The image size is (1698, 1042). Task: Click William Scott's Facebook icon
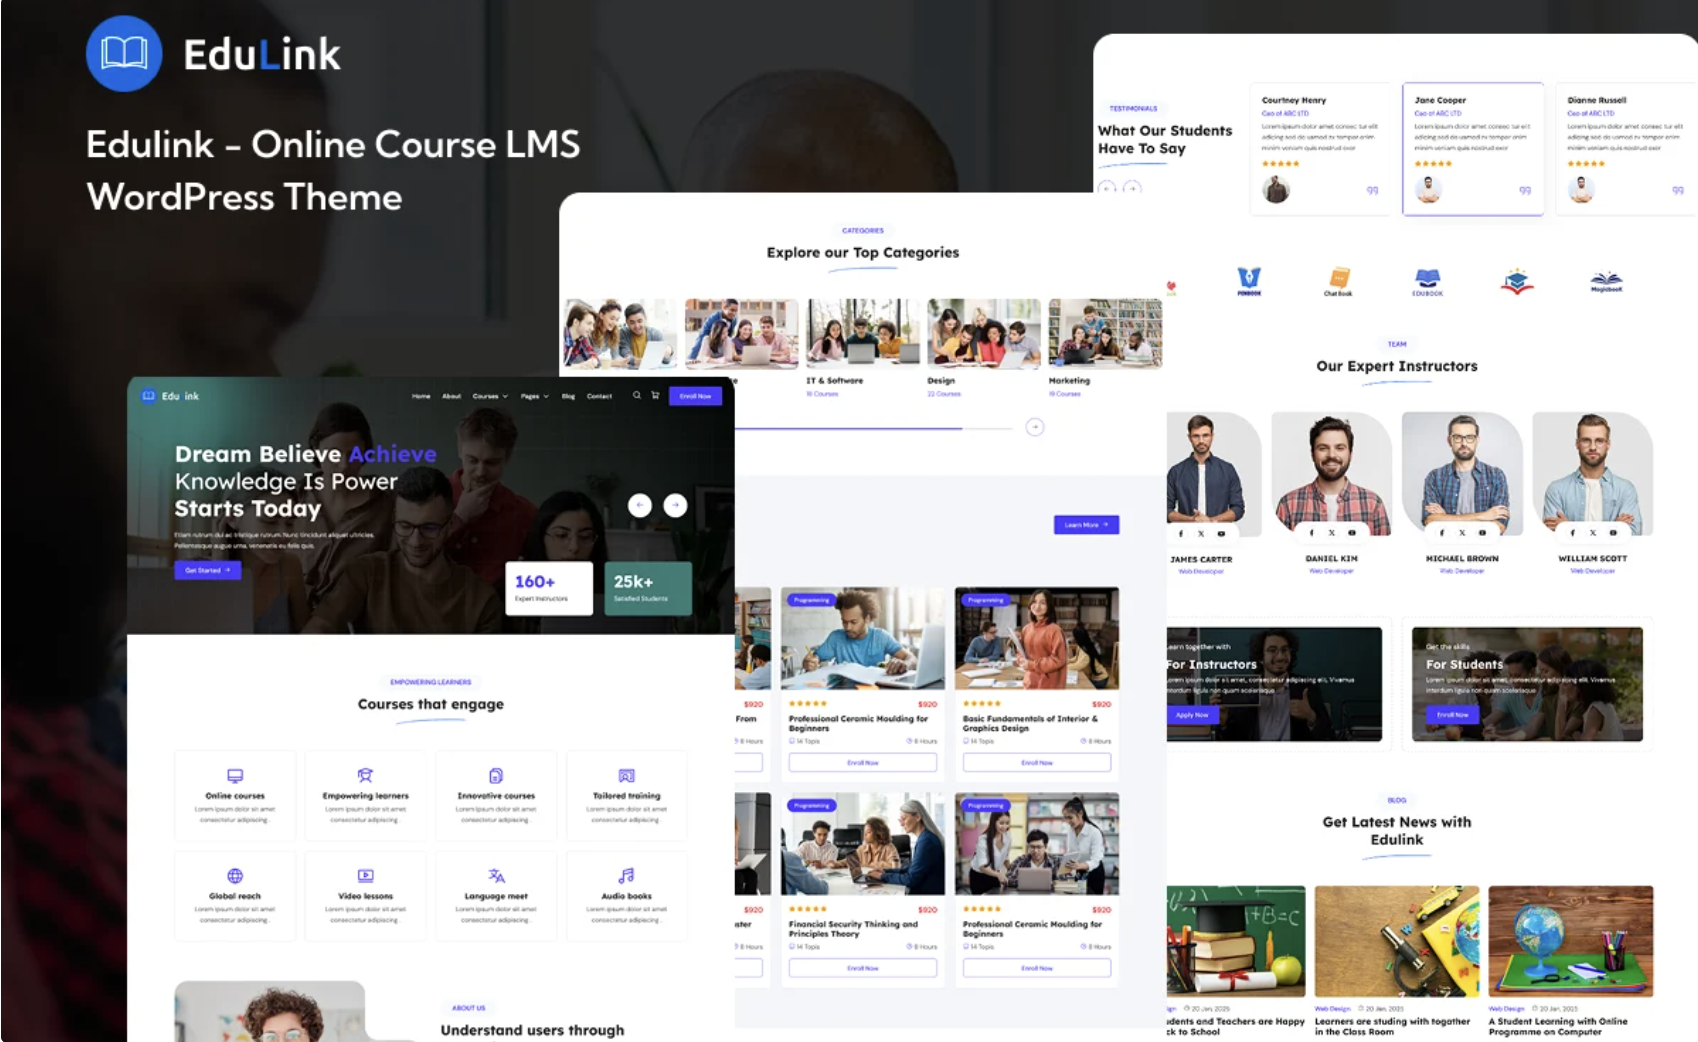[x=1572, y=533]
